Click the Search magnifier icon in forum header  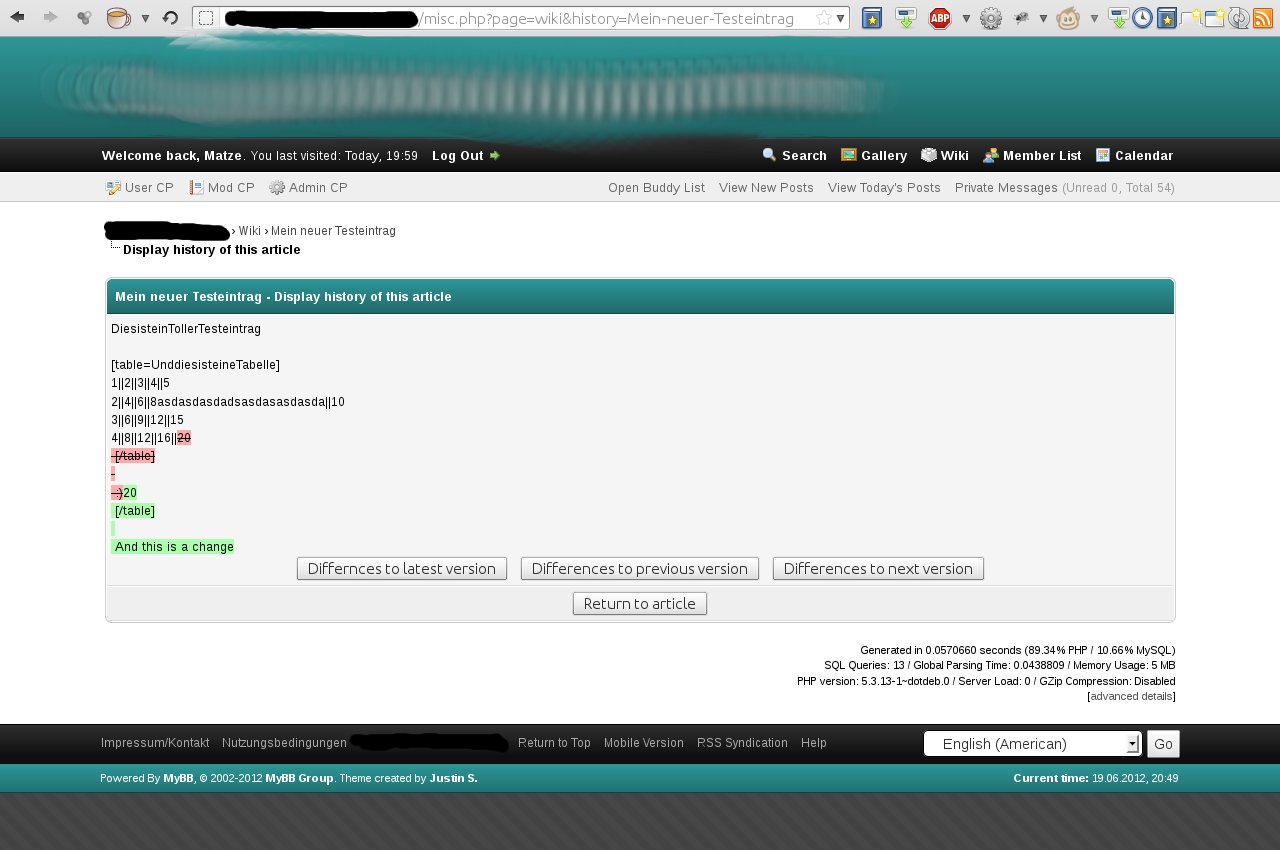point(769,155)
